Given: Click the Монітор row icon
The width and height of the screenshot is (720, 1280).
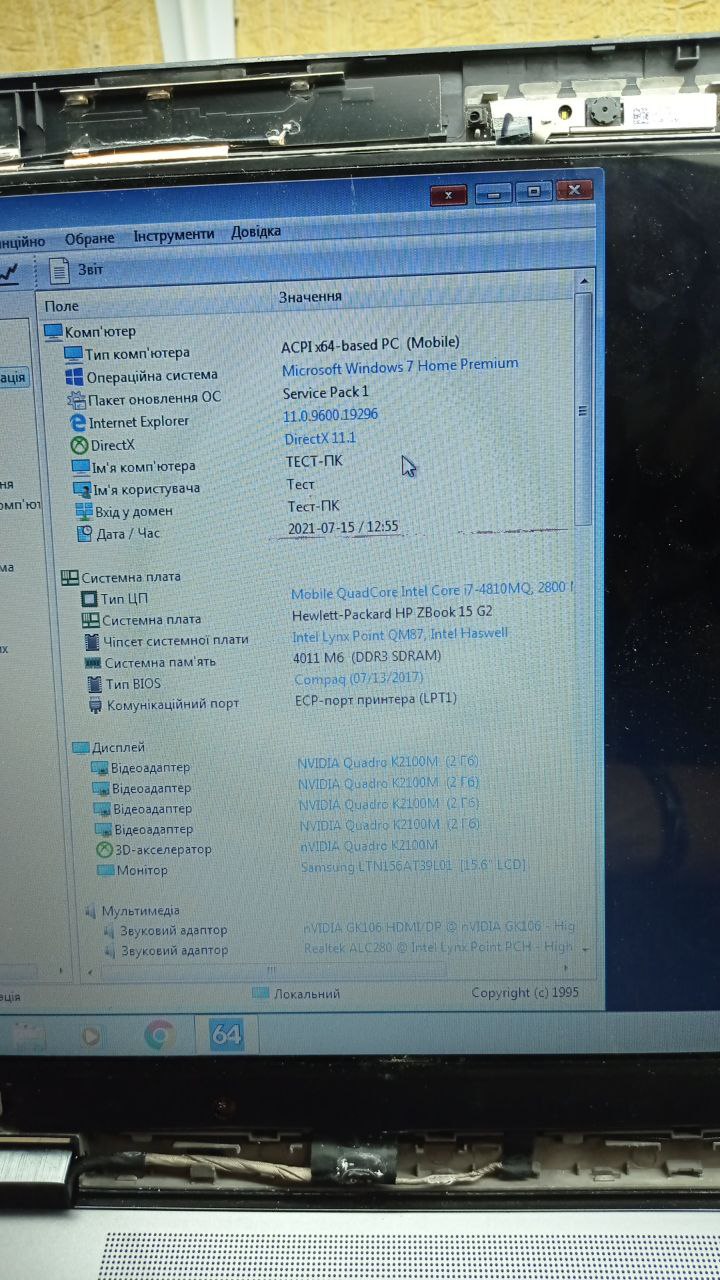Looking at the screenshot, I should [x=105, y=870].
